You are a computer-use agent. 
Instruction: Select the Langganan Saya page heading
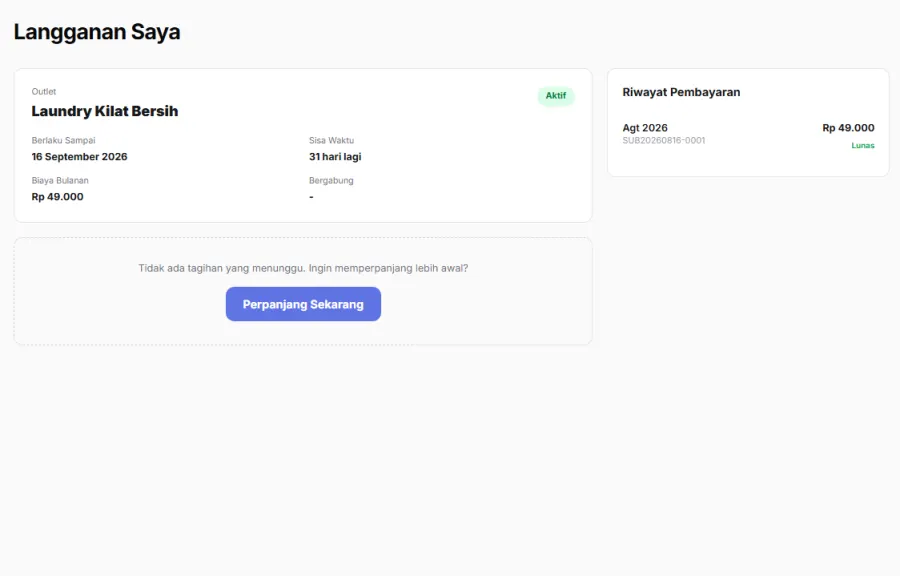(97, 32)
